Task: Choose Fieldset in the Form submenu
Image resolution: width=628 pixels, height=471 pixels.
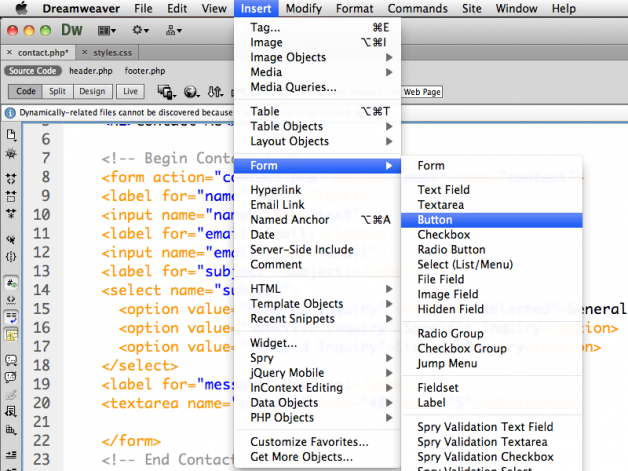Action: [x=491, y=388]
